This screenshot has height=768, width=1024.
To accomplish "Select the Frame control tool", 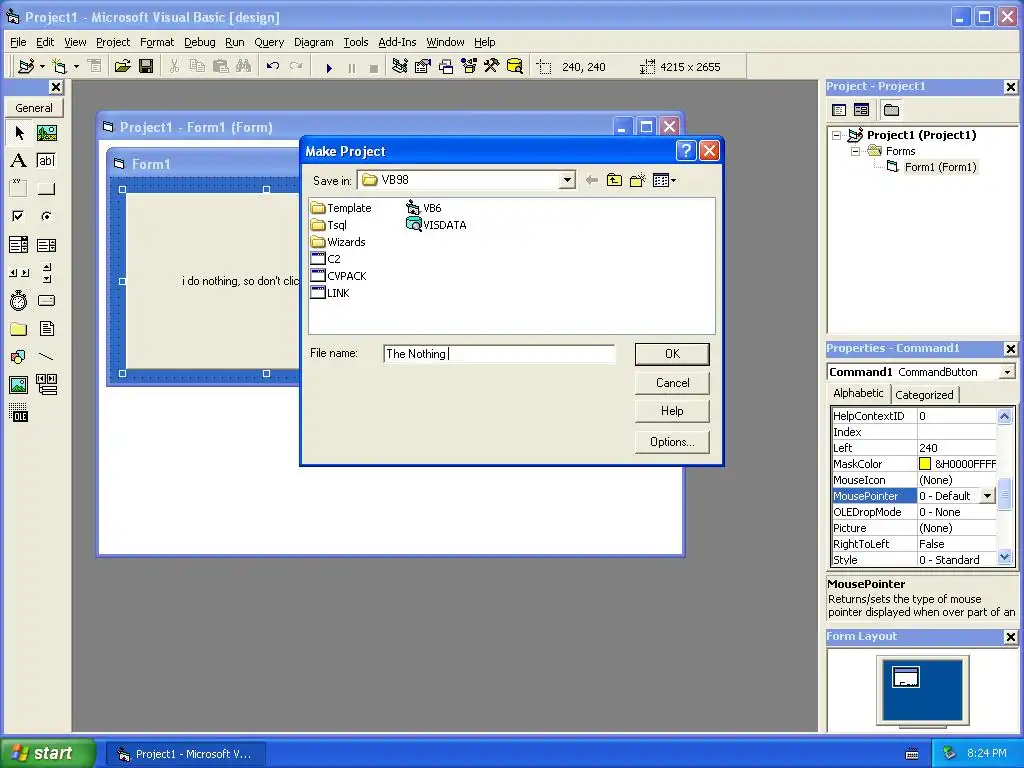I will [x=19, y=189].
